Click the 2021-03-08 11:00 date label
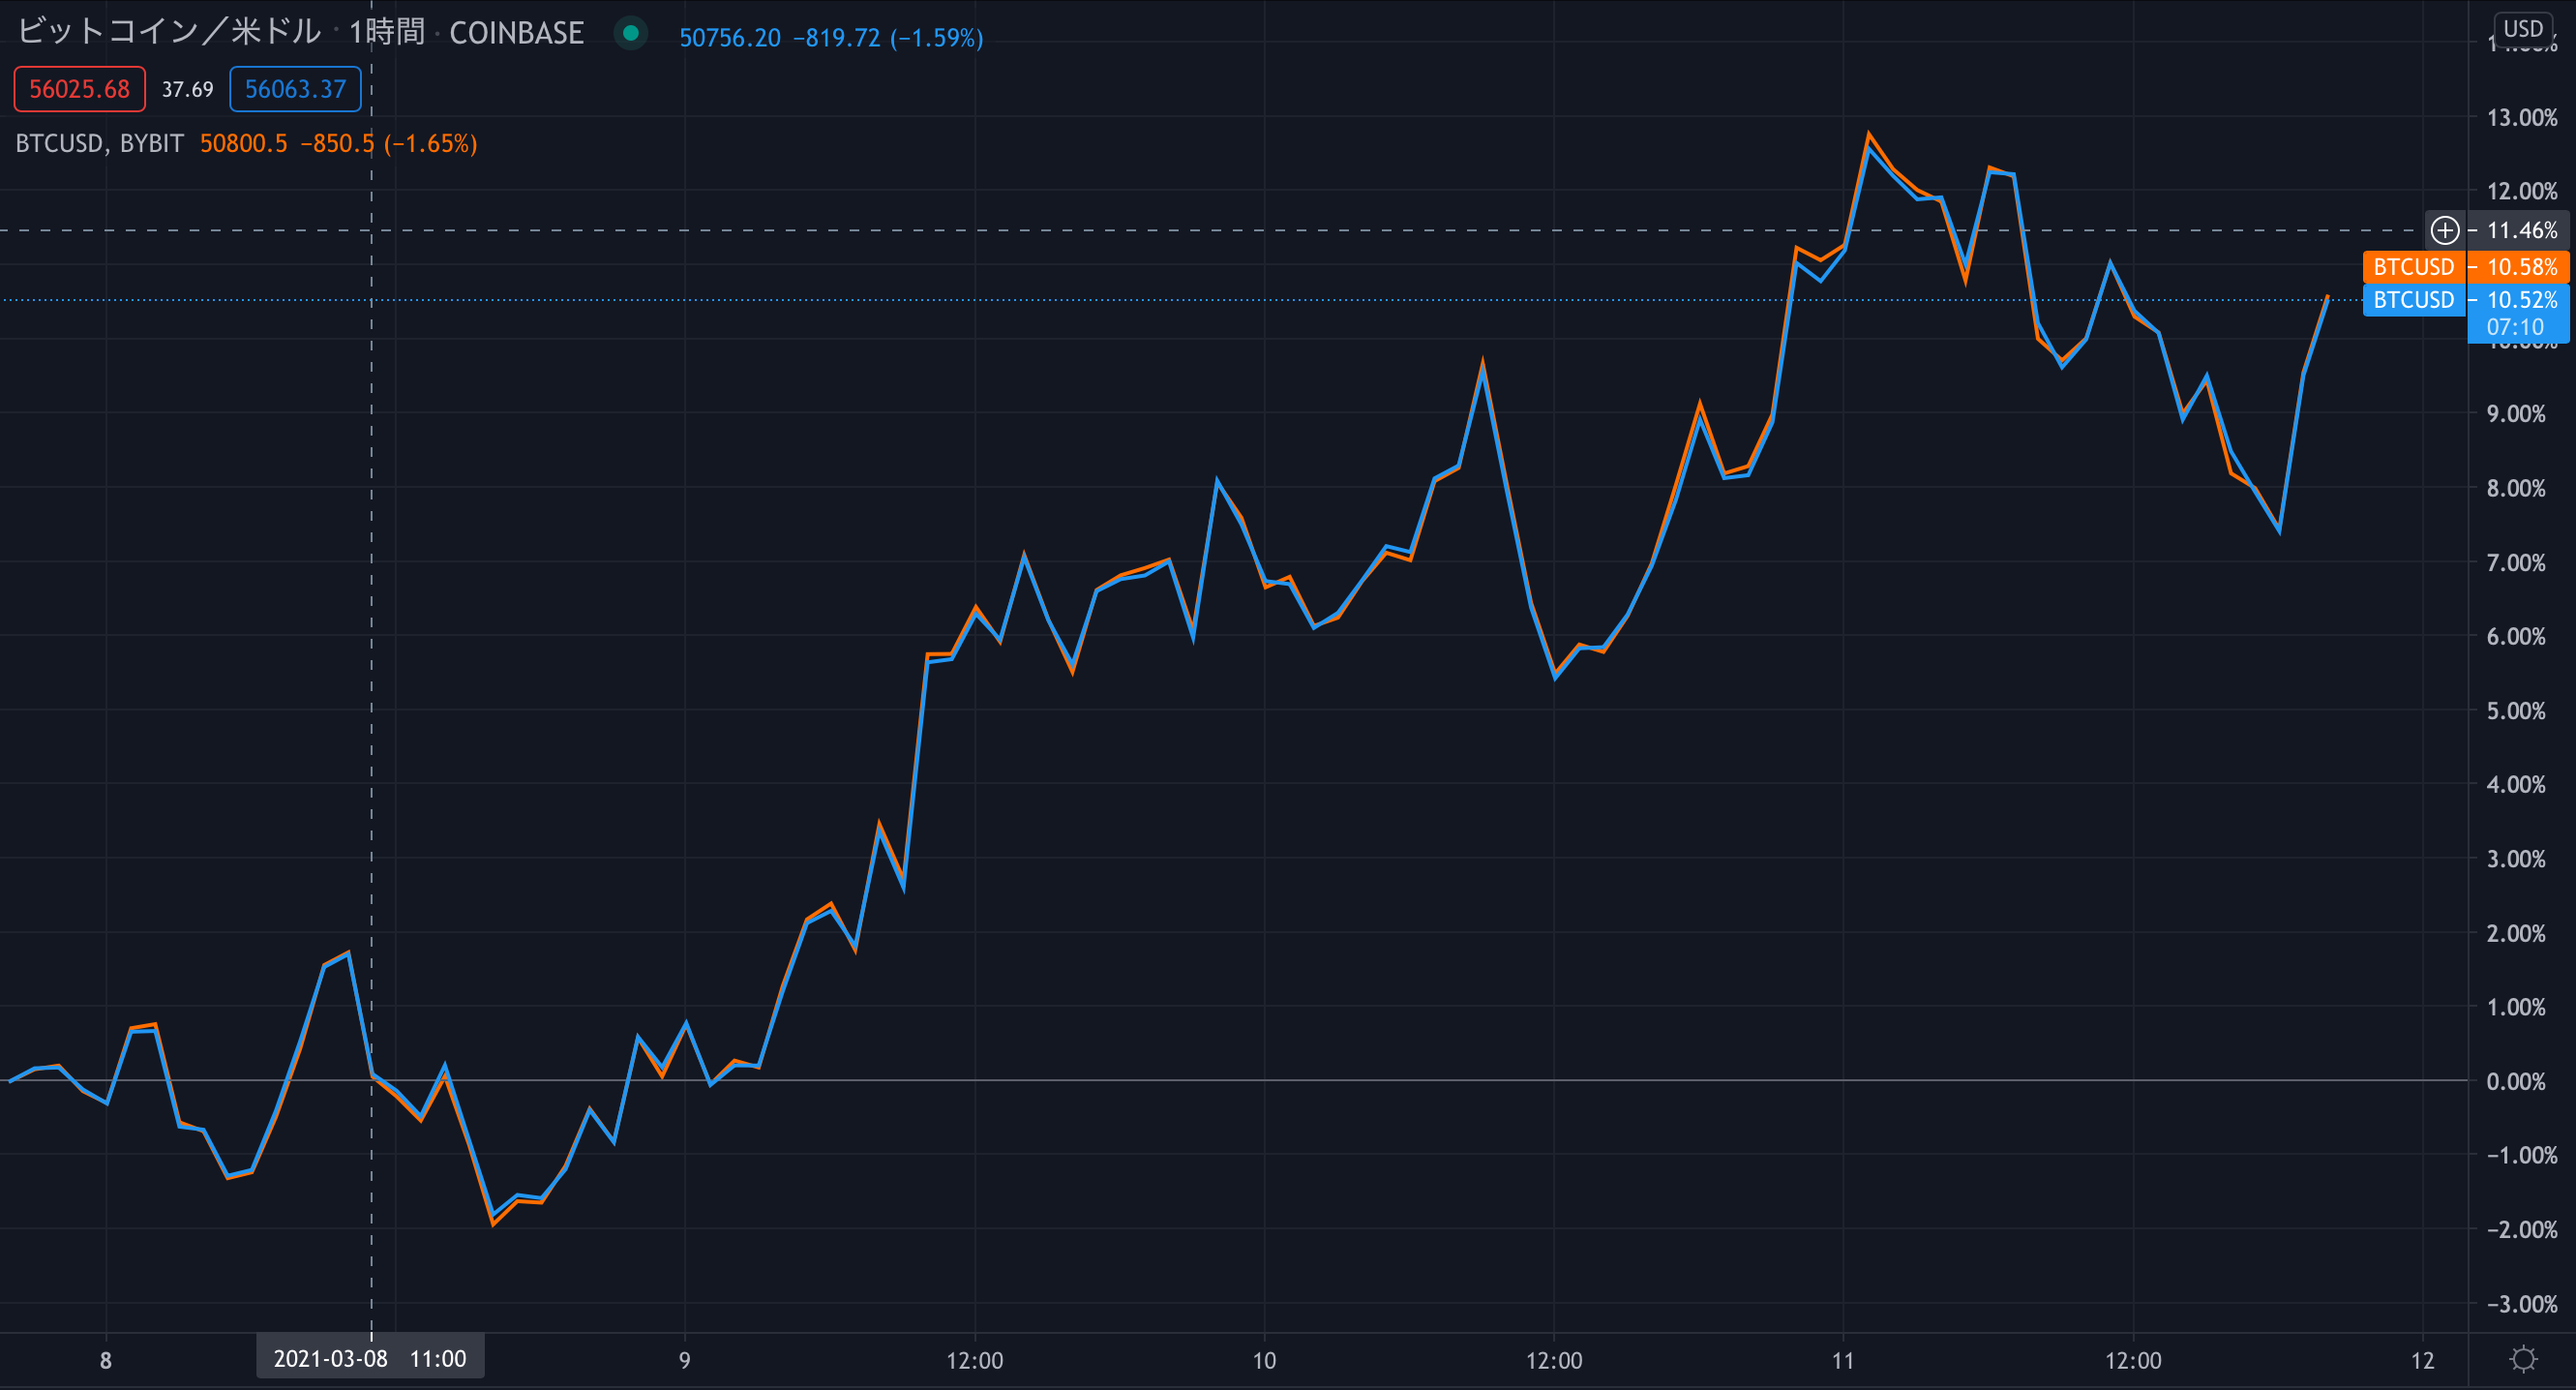The width and height of the screenshot is (2576, 1390). click(x=370, y=1359)
